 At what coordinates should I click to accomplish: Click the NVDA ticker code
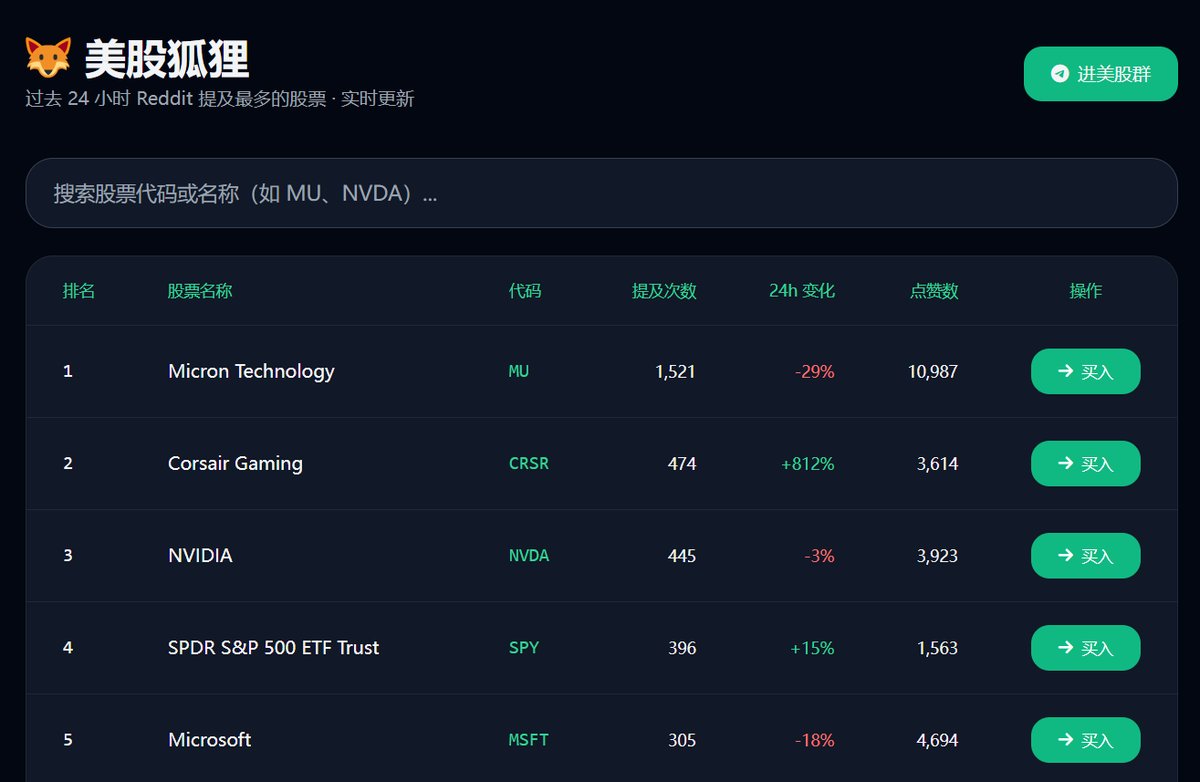pos(529,555)
